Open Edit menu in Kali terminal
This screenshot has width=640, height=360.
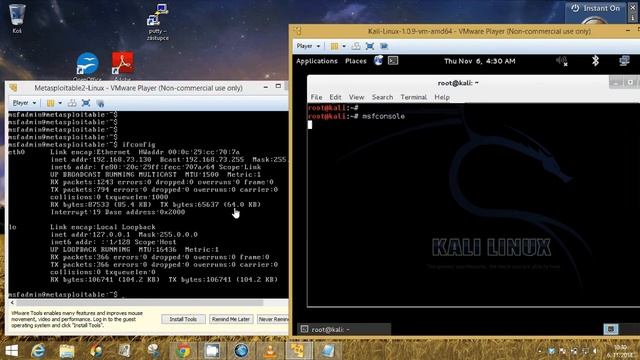click(335, 97)
